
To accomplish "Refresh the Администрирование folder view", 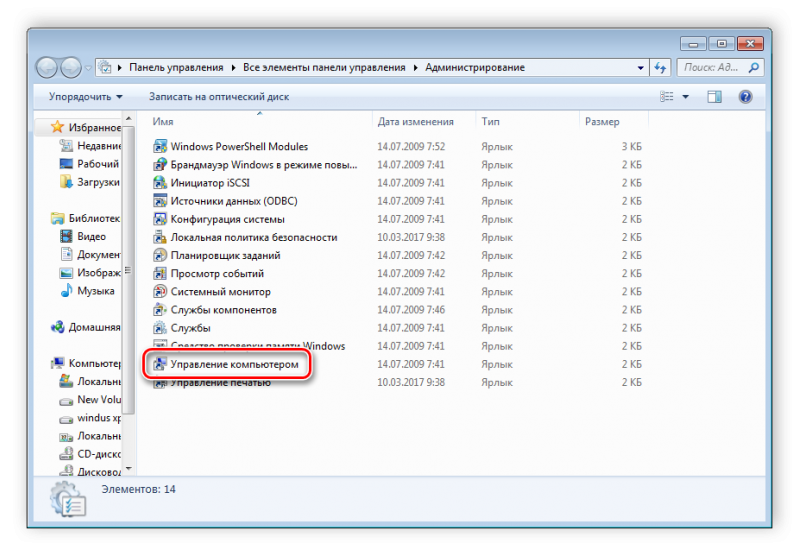I will (x=661, y=67).
